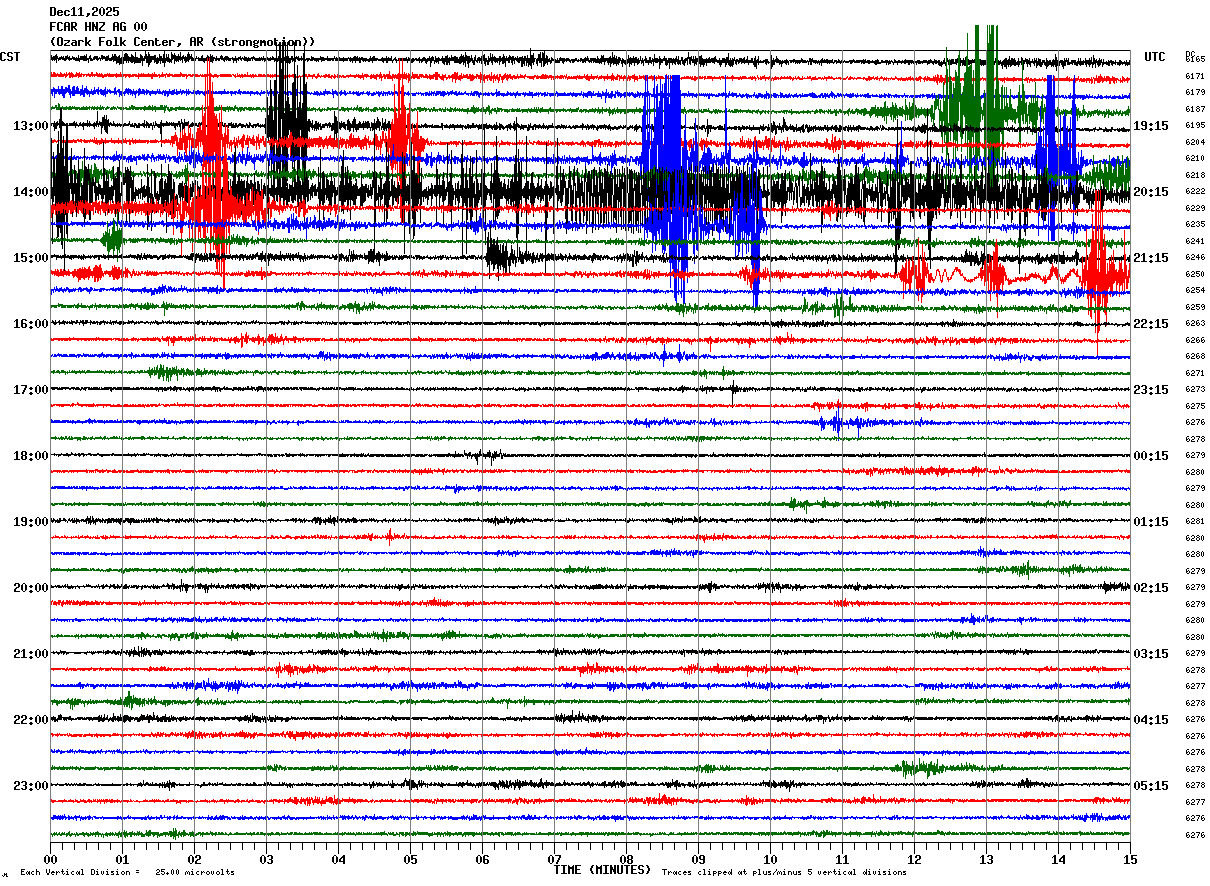The height and width of the screenshot is (886, 1210).
Task: Click the "21:00" CST time label
Action: pos(30,654)
